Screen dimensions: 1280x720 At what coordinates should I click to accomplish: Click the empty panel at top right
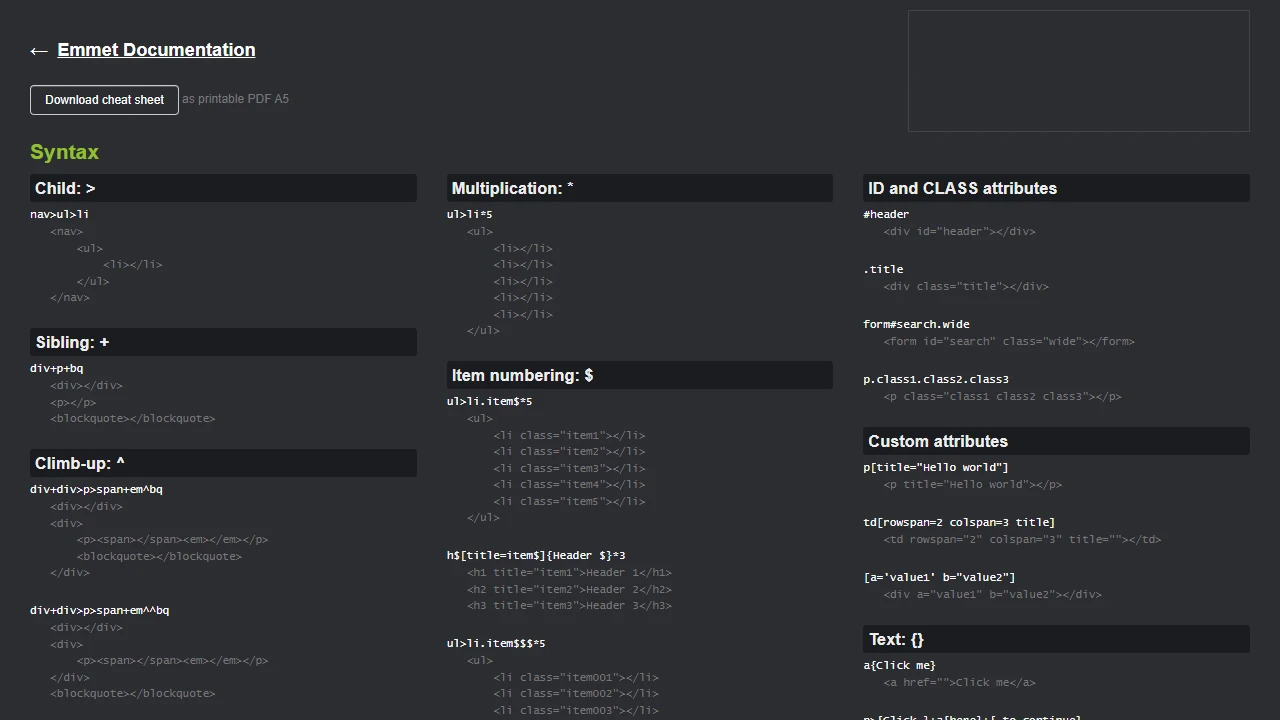click(x=1078, y=70)
